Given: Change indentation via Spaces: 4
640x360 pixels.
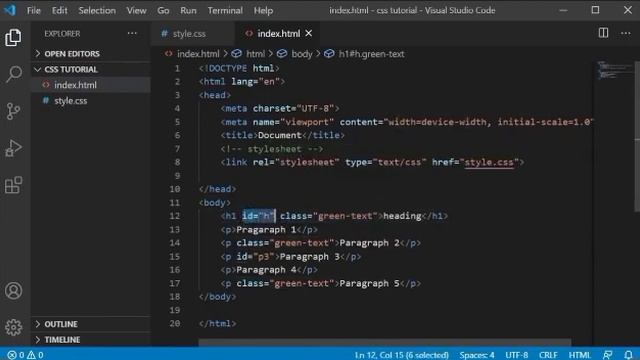Looking at the screenshot, I should point(477,355).
